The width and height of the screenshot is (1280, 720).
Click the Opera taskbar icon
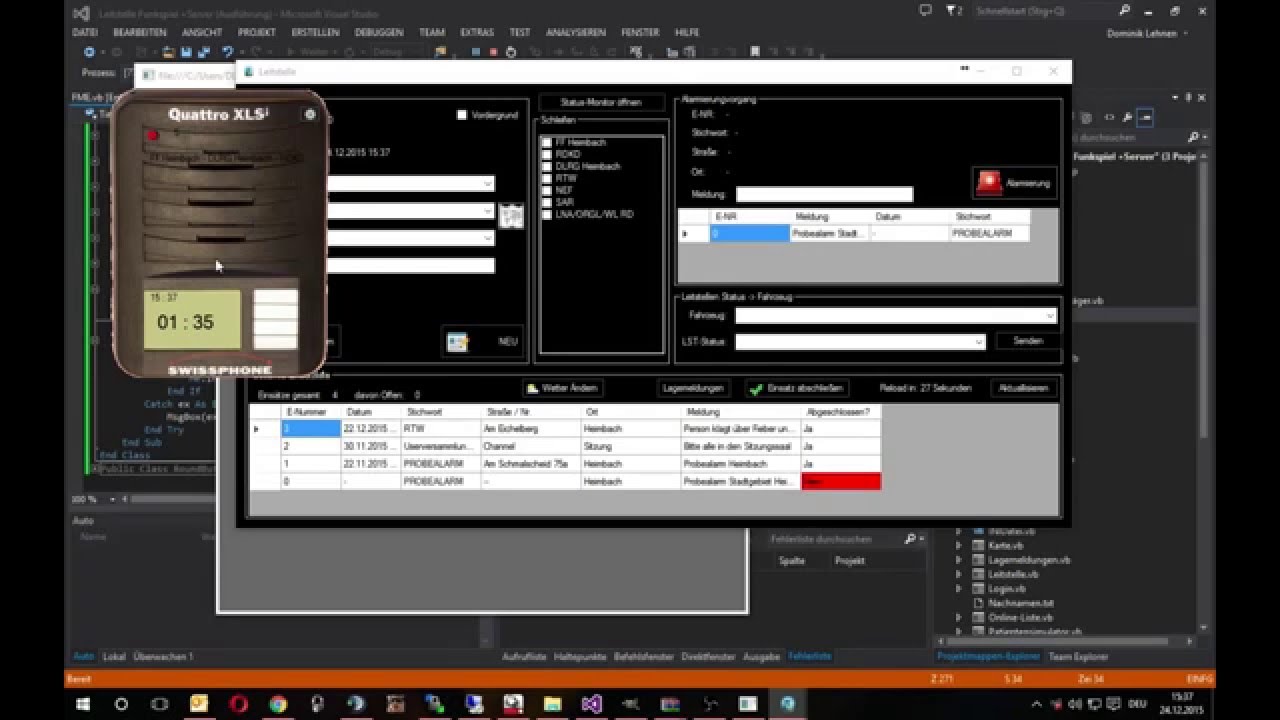click(238, 704)
